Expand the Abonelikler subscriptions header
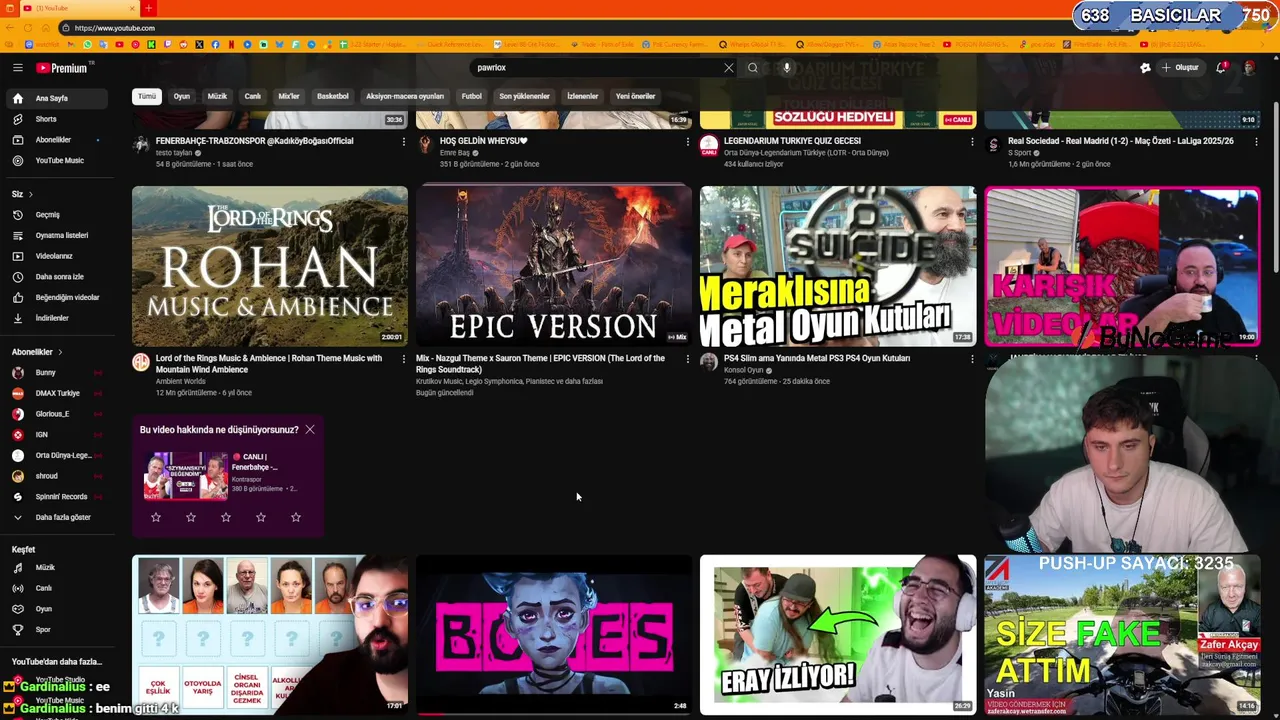 (x=37, y=352)
